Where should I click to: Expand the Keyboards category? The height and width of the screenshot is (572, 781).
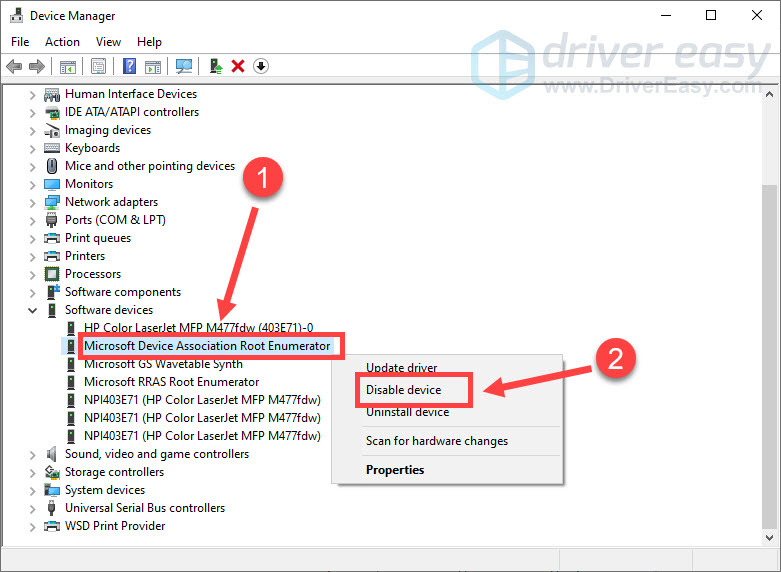[x=33, y=148]
